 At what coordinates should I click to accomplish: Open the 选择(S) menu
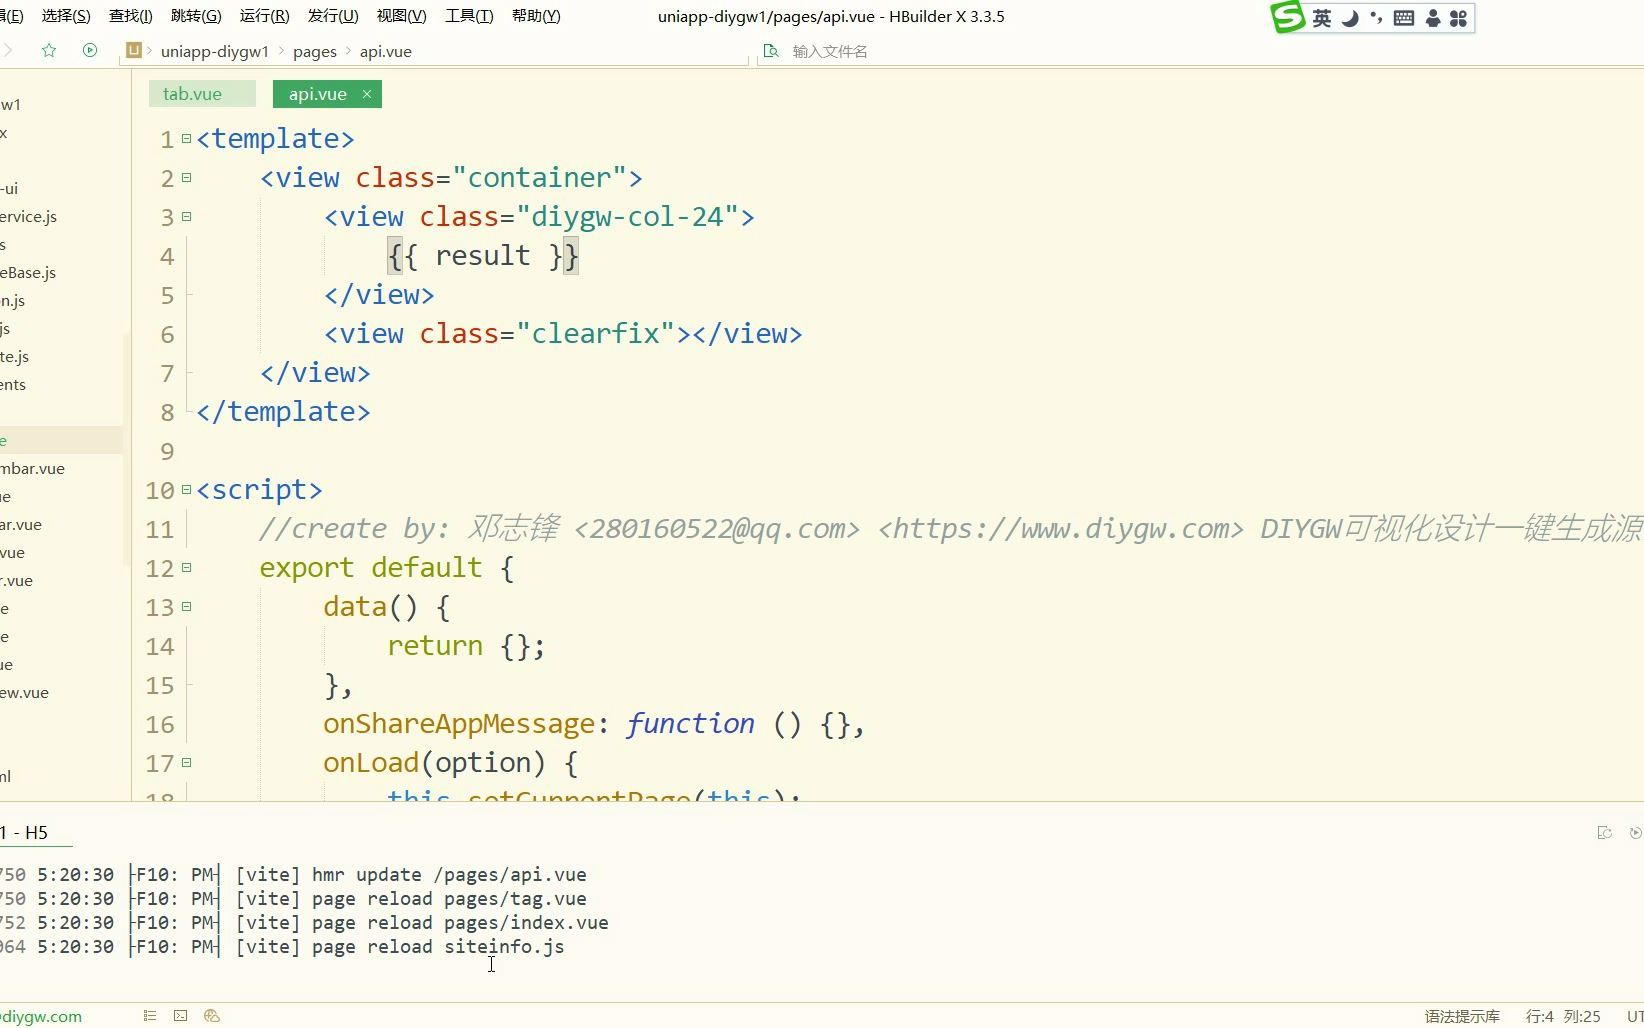(66, 16)
